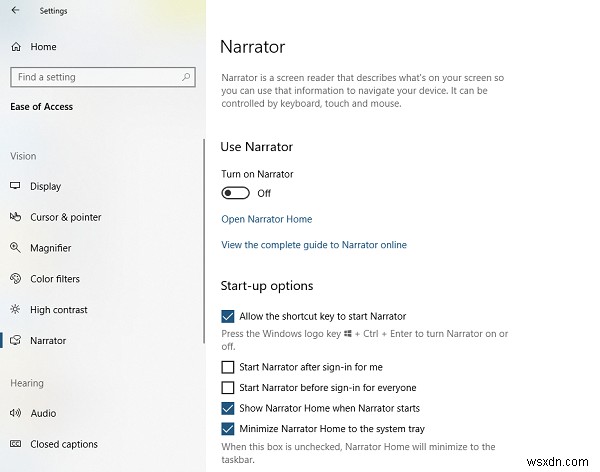Screen dimensions: 600x472
Task: Select High contrast in sidebar
Action: 59,310
